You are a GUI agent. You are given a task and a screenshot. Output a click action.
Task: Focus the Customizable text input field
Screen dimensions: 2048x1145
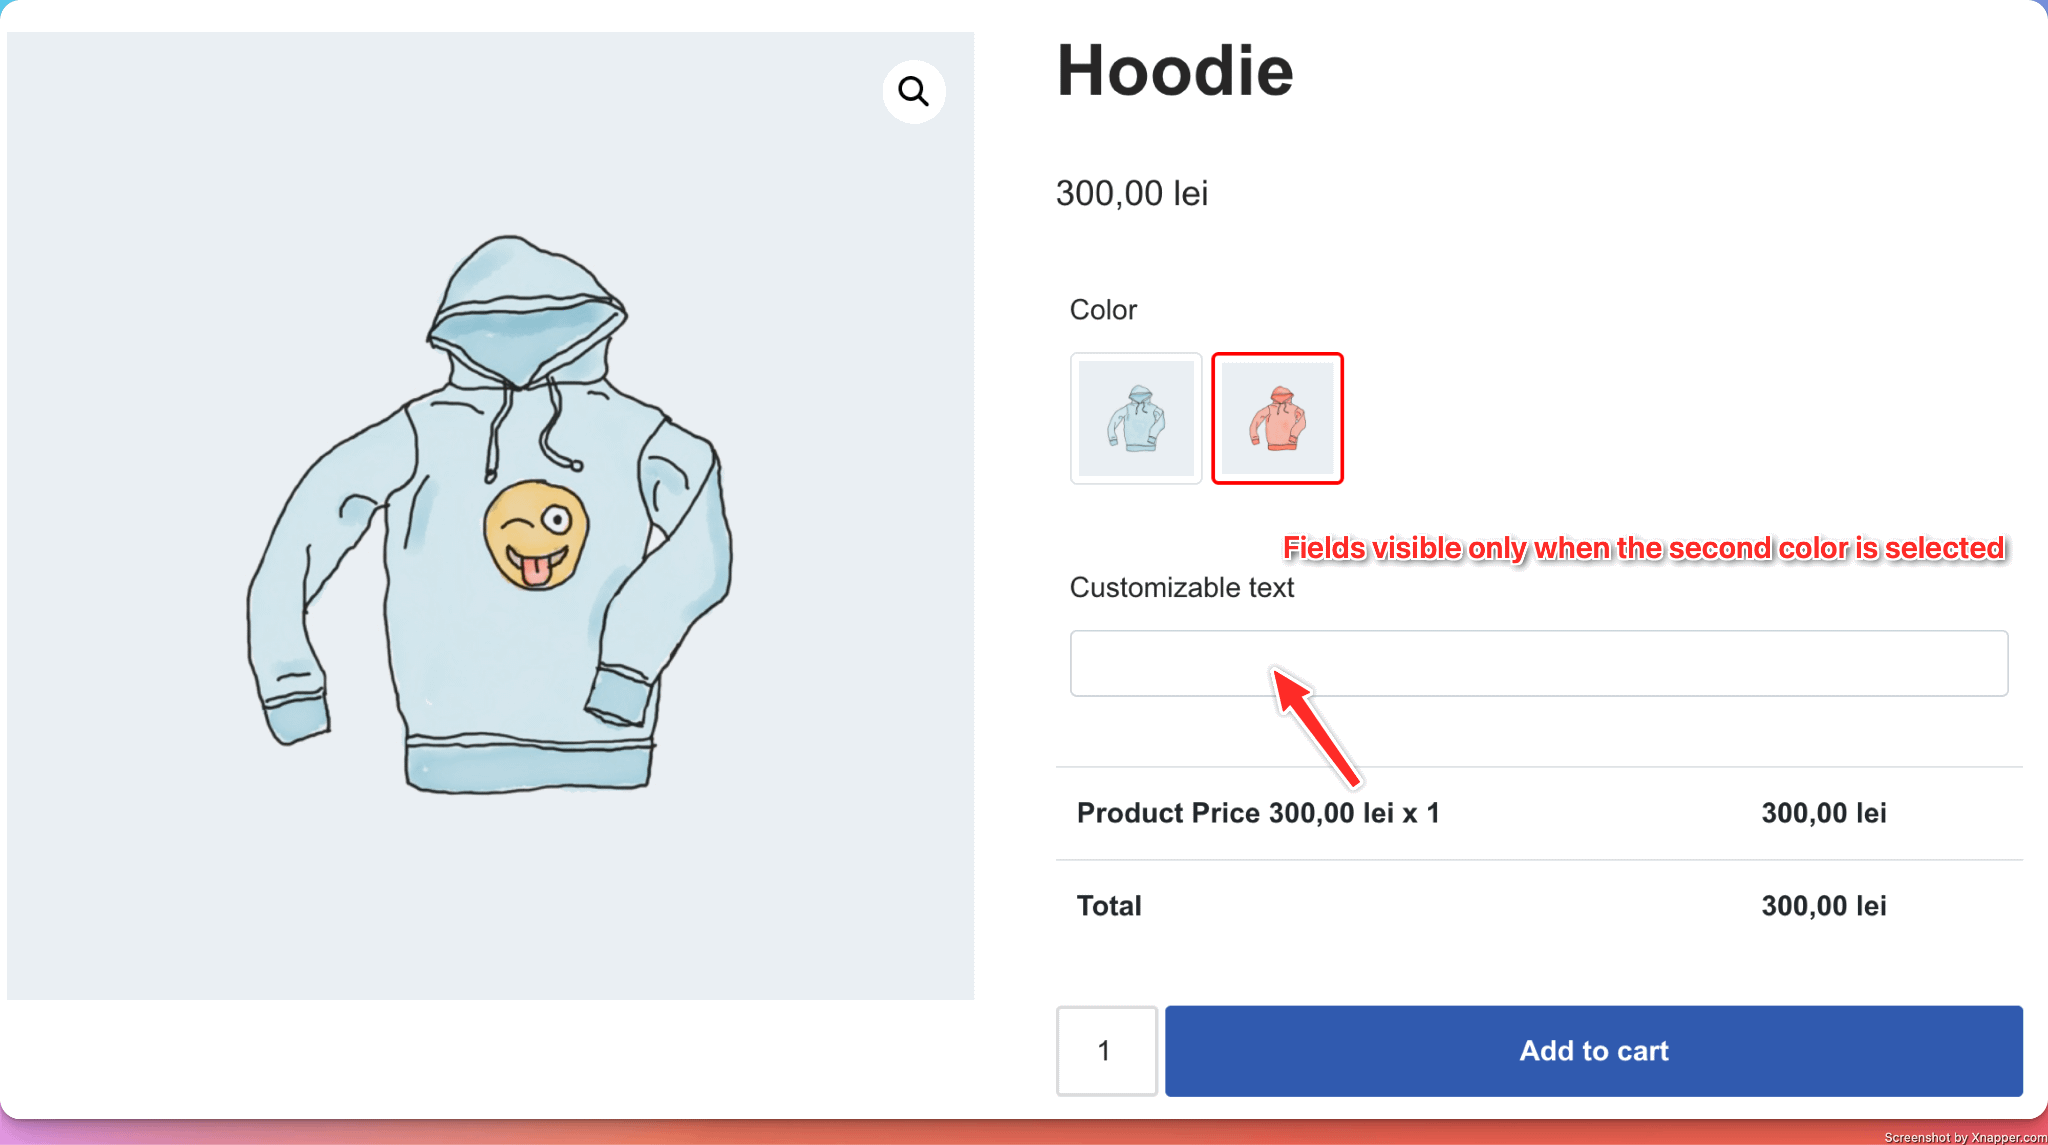(1538, 663)
